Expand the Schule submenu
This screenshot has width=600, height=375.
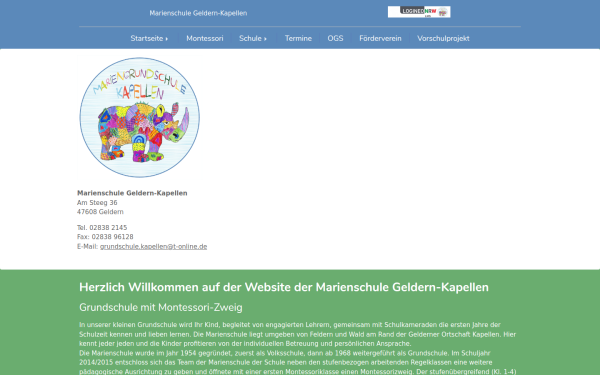253,38
